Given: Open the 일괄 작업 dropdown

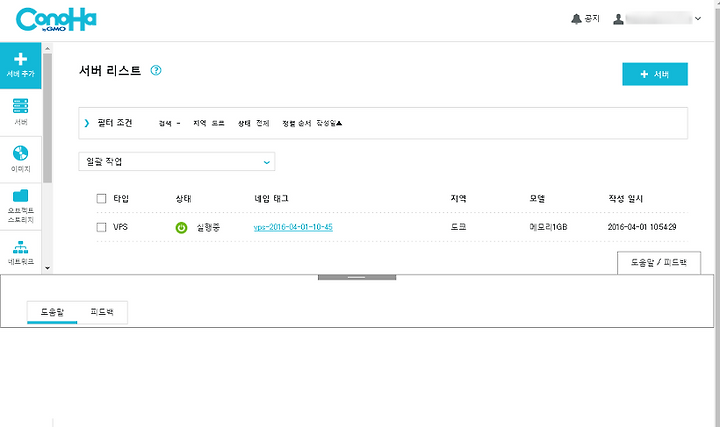Looking at the screenshot, I should tap(177, 162).
